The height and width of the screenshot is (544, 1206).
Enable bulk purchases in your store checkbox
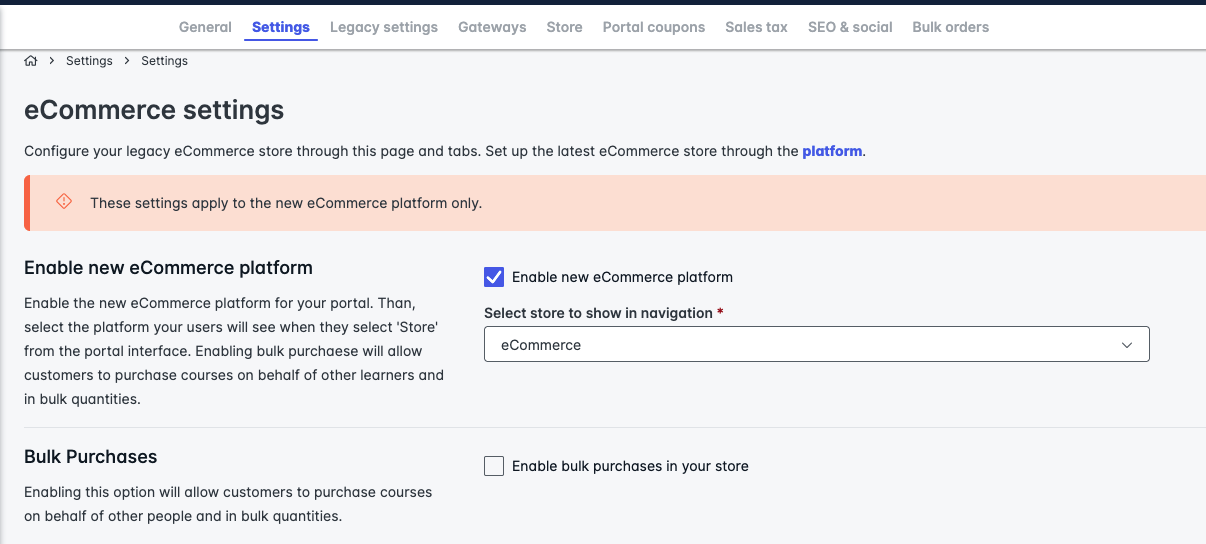coord(494,466)
